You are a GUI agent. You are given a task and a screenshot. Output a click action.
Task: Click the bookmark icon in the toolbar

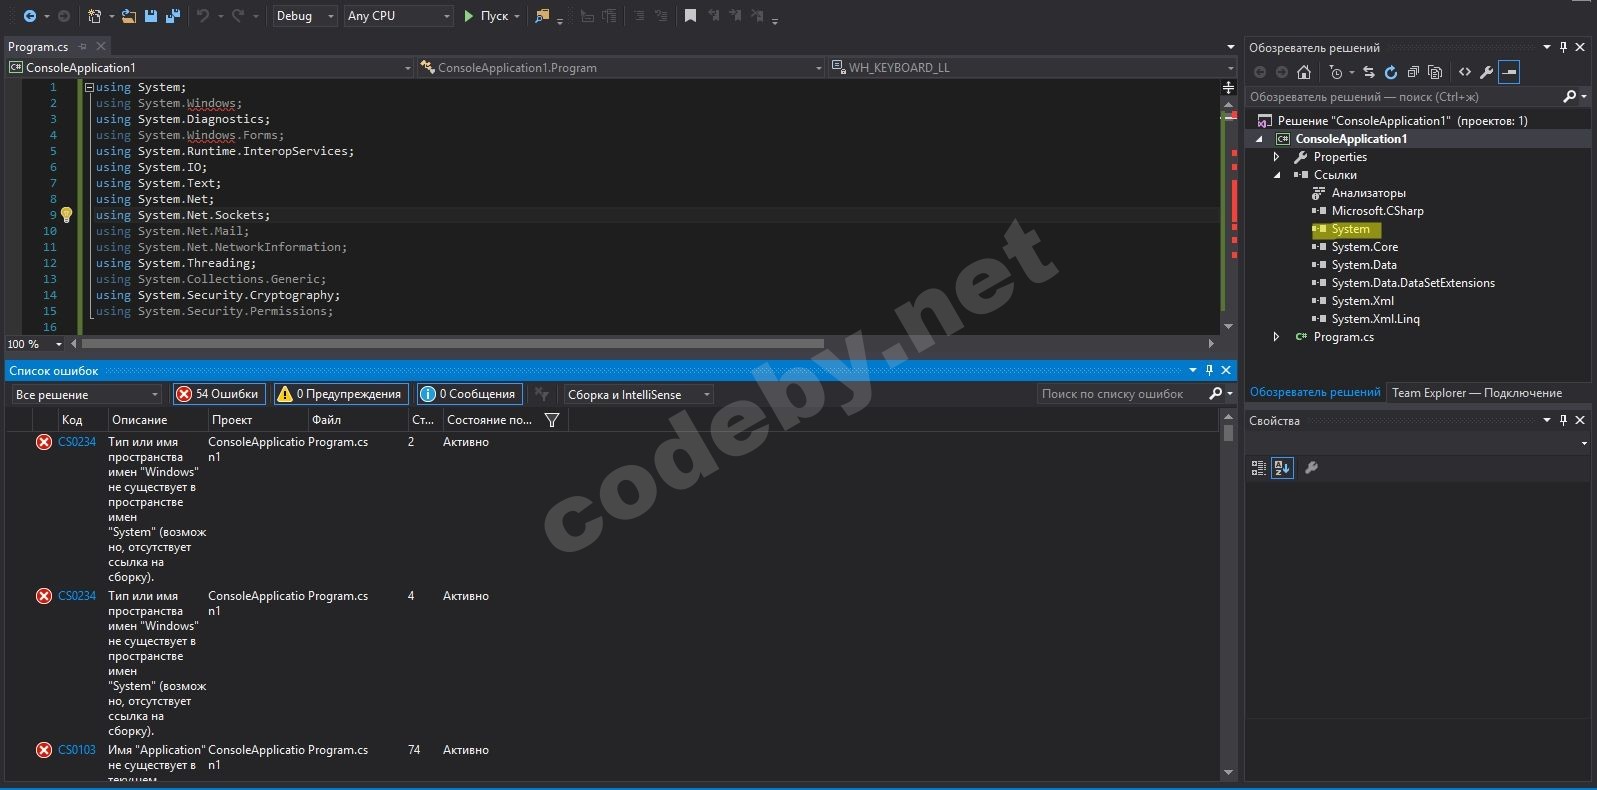pyautogui.click(x=690, y=16)
